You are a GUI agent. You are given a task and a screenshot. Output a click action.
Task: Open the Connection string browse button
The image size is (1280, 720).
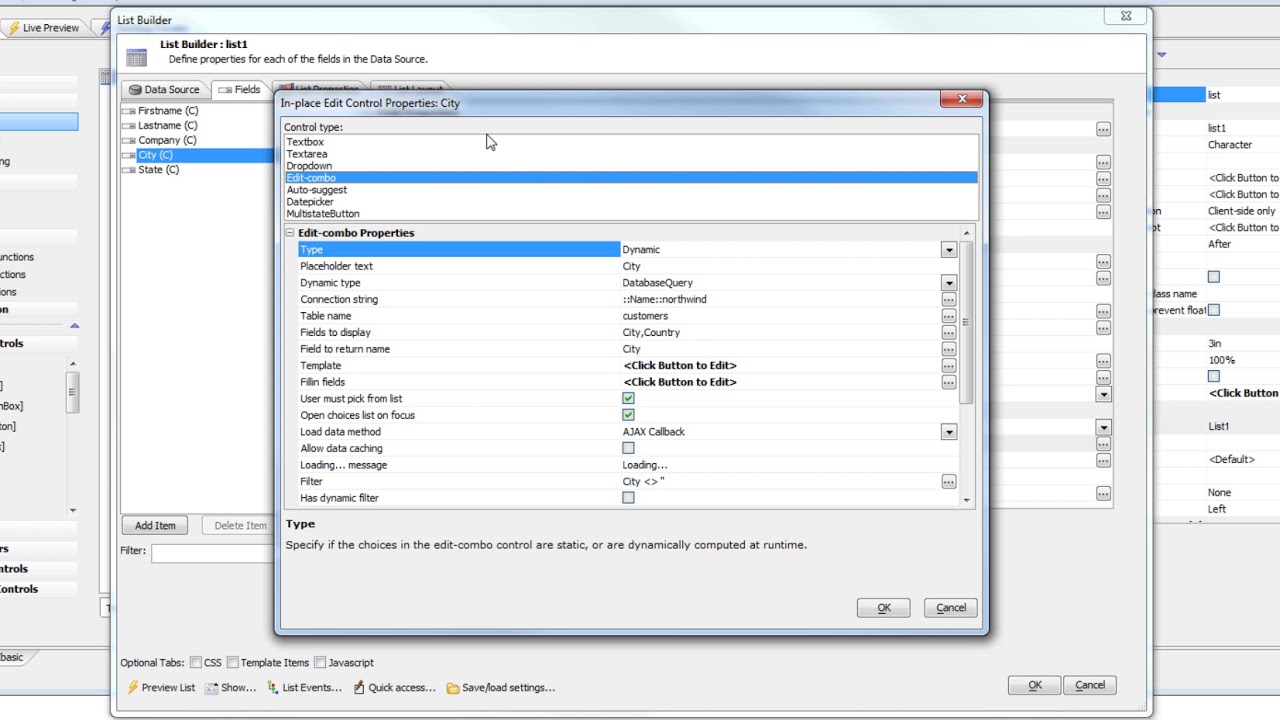click(x=948, y=299)
